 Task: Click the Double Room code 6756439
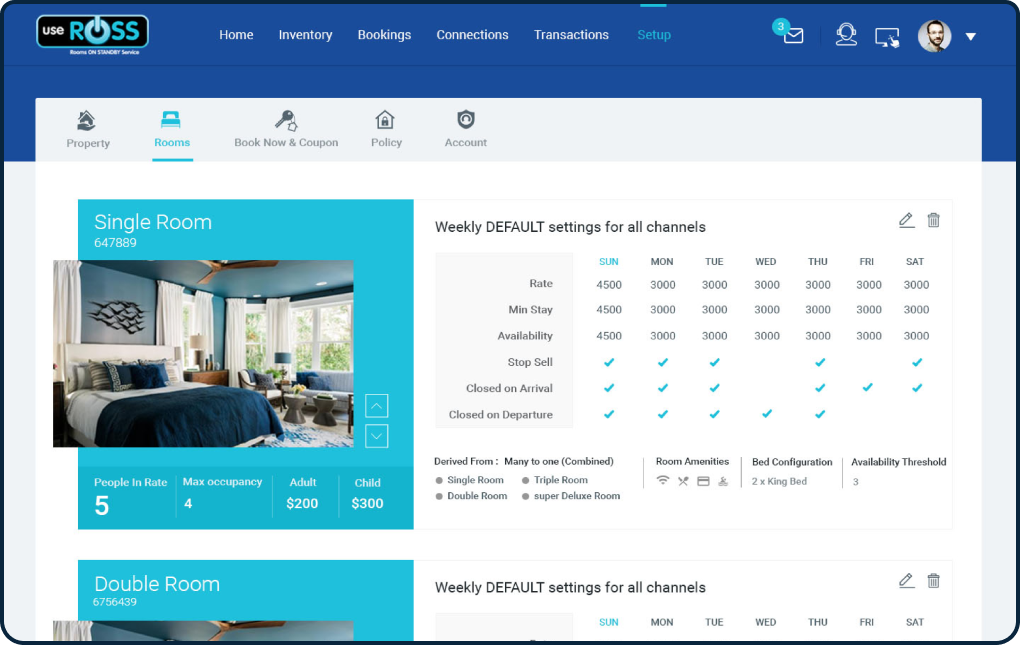(114, 602)
